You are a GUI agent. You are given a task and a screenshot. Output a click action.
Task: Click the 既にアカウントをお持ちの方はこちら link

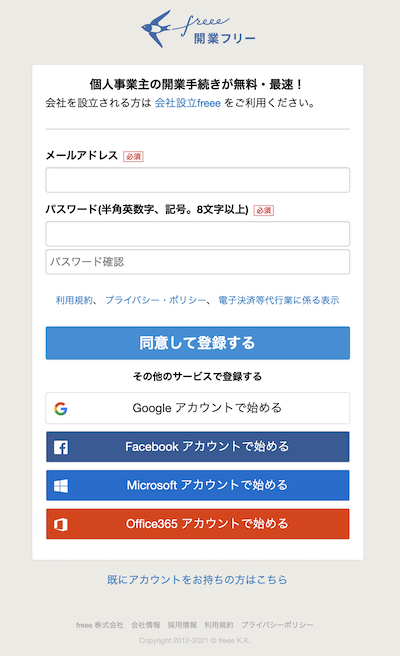pyautogui.click(x=197, y=579)
